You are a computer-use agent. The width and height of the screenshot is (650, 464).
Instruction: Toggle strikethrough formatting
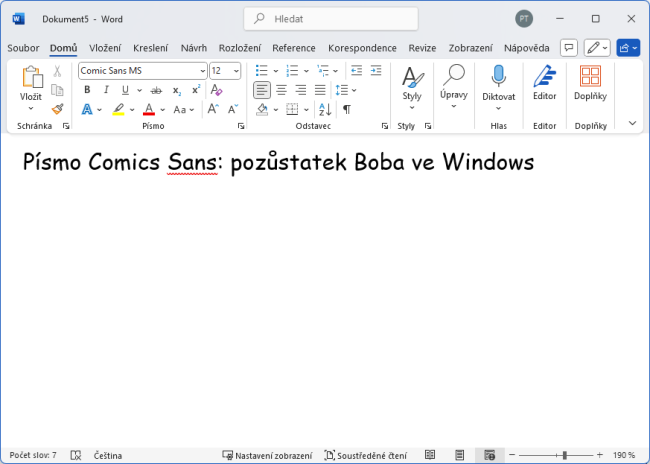(x=156, y=90)
